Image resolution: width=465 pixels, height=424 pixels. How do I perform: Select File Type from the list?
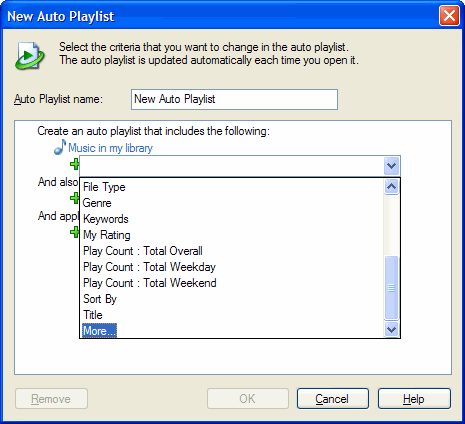[104, 187]
